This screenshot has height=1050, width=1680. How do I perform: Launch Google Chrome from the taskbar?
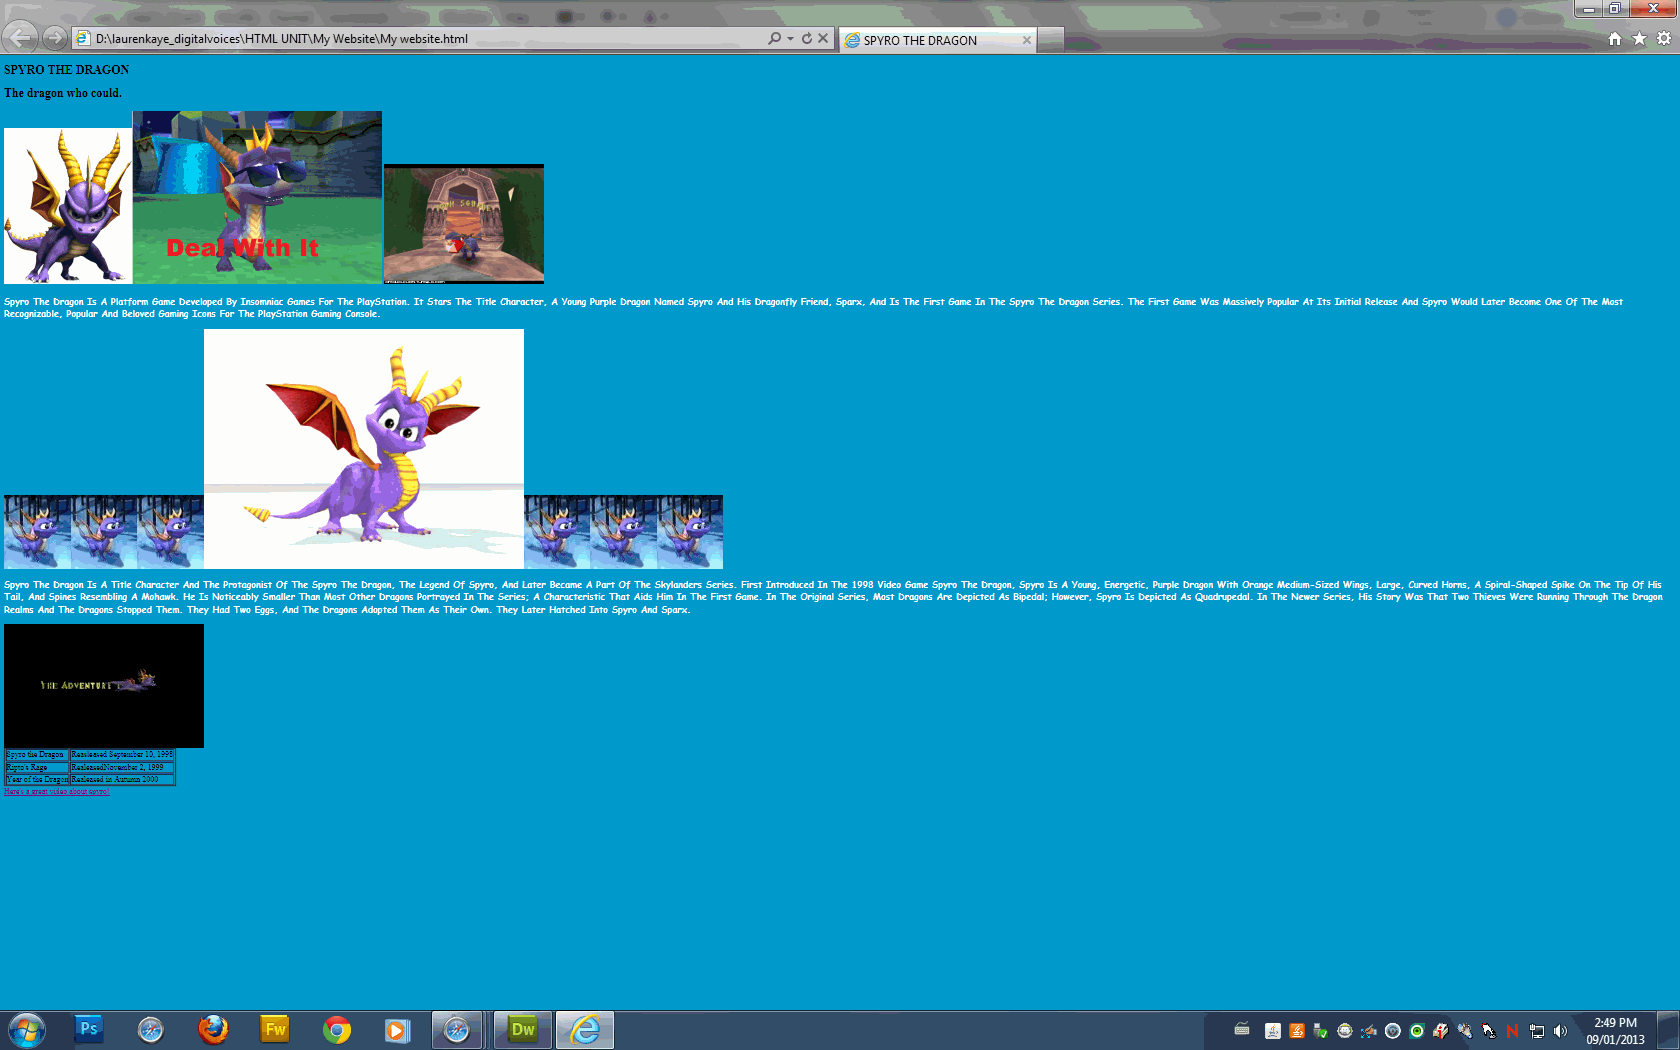click(x=337, y=1029)
